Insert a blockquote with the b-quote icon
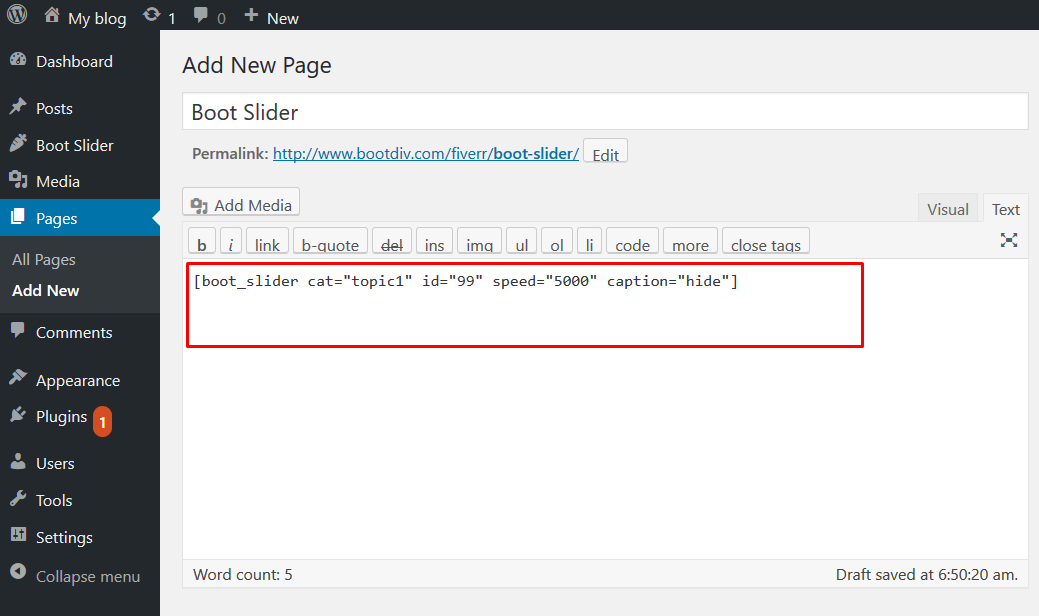The width and height of the screenshot is (1039, 616). 330,241
